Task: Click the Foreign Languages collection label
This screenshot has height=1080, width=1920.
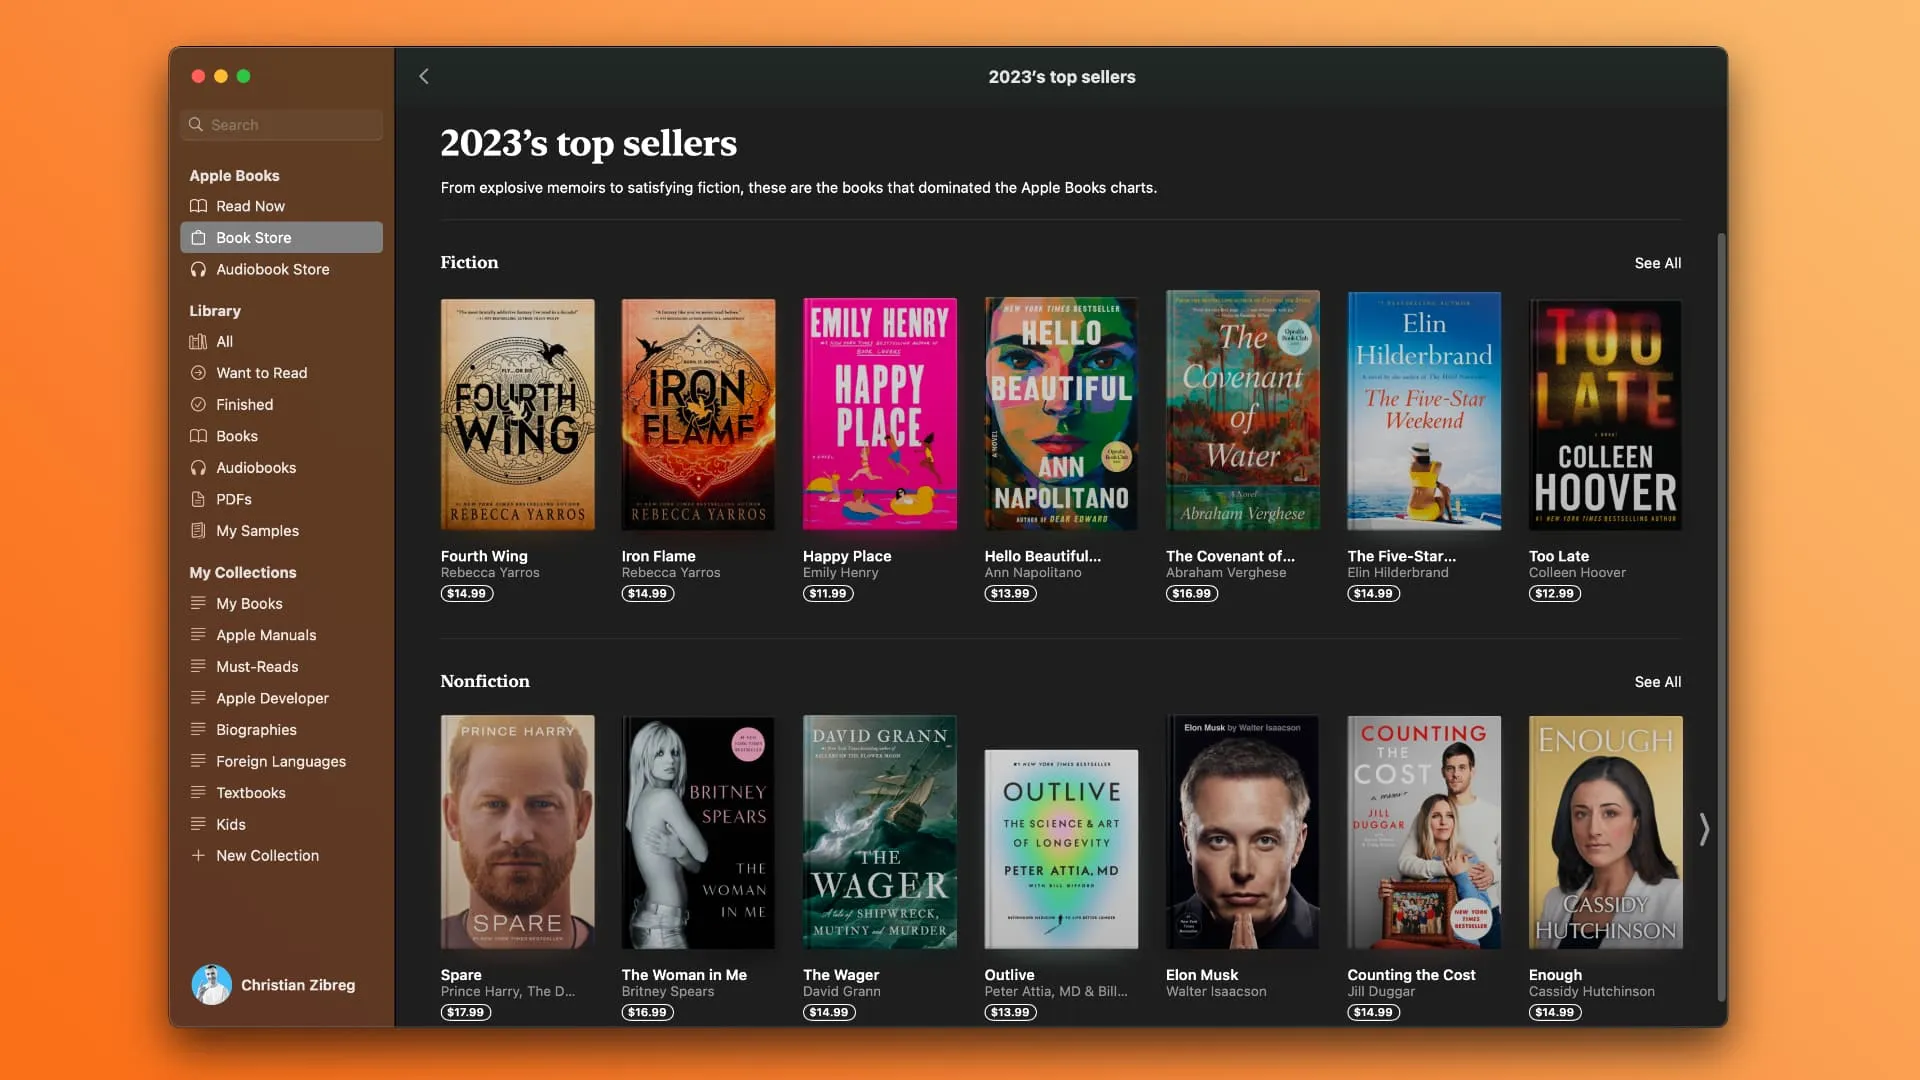Action: pyautogui.click(x=281, y=761)
